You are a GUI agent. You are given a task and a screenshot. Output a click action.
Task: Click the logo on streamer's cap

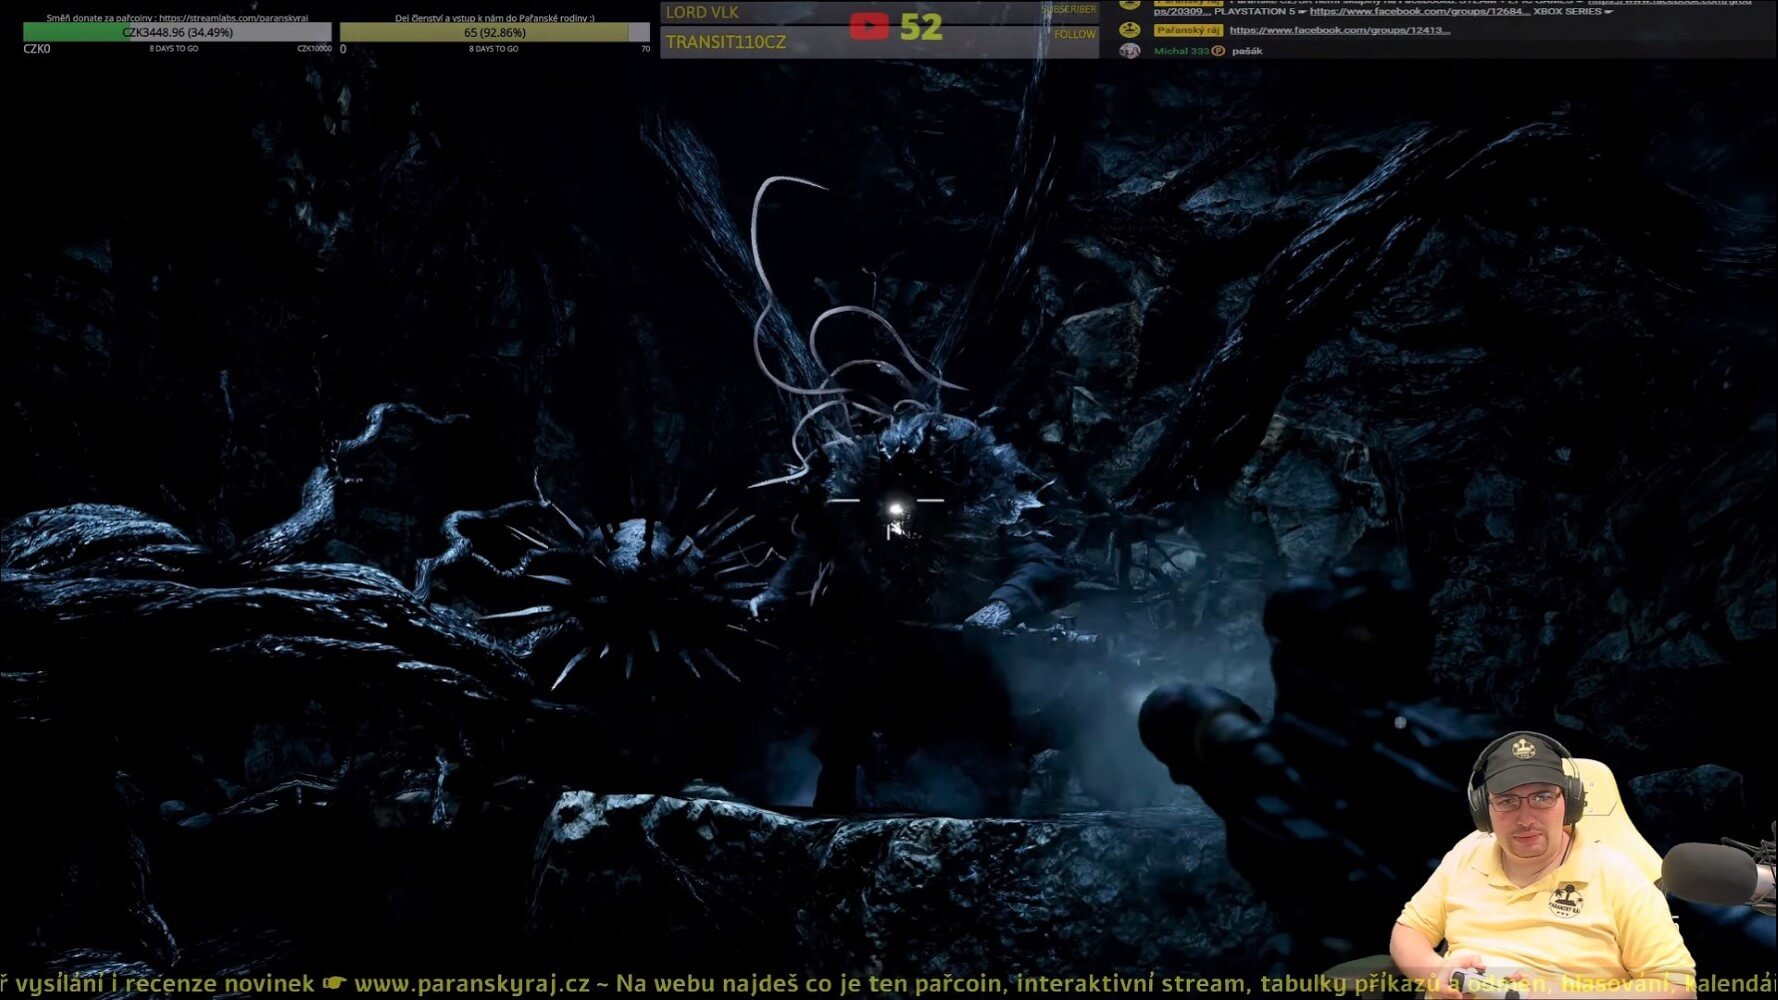pos(1522,748)
